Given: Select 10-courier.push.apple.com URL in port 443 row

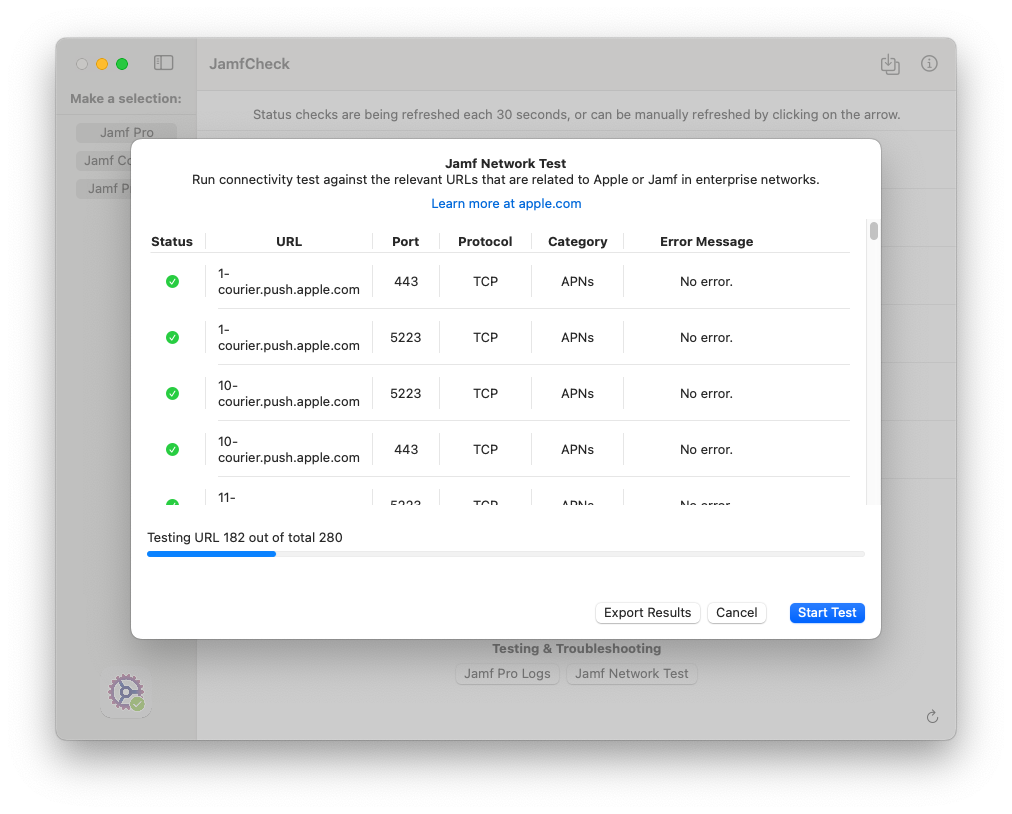Looking at the screenshot, I should pyautogui.click(x=288, y=449).
